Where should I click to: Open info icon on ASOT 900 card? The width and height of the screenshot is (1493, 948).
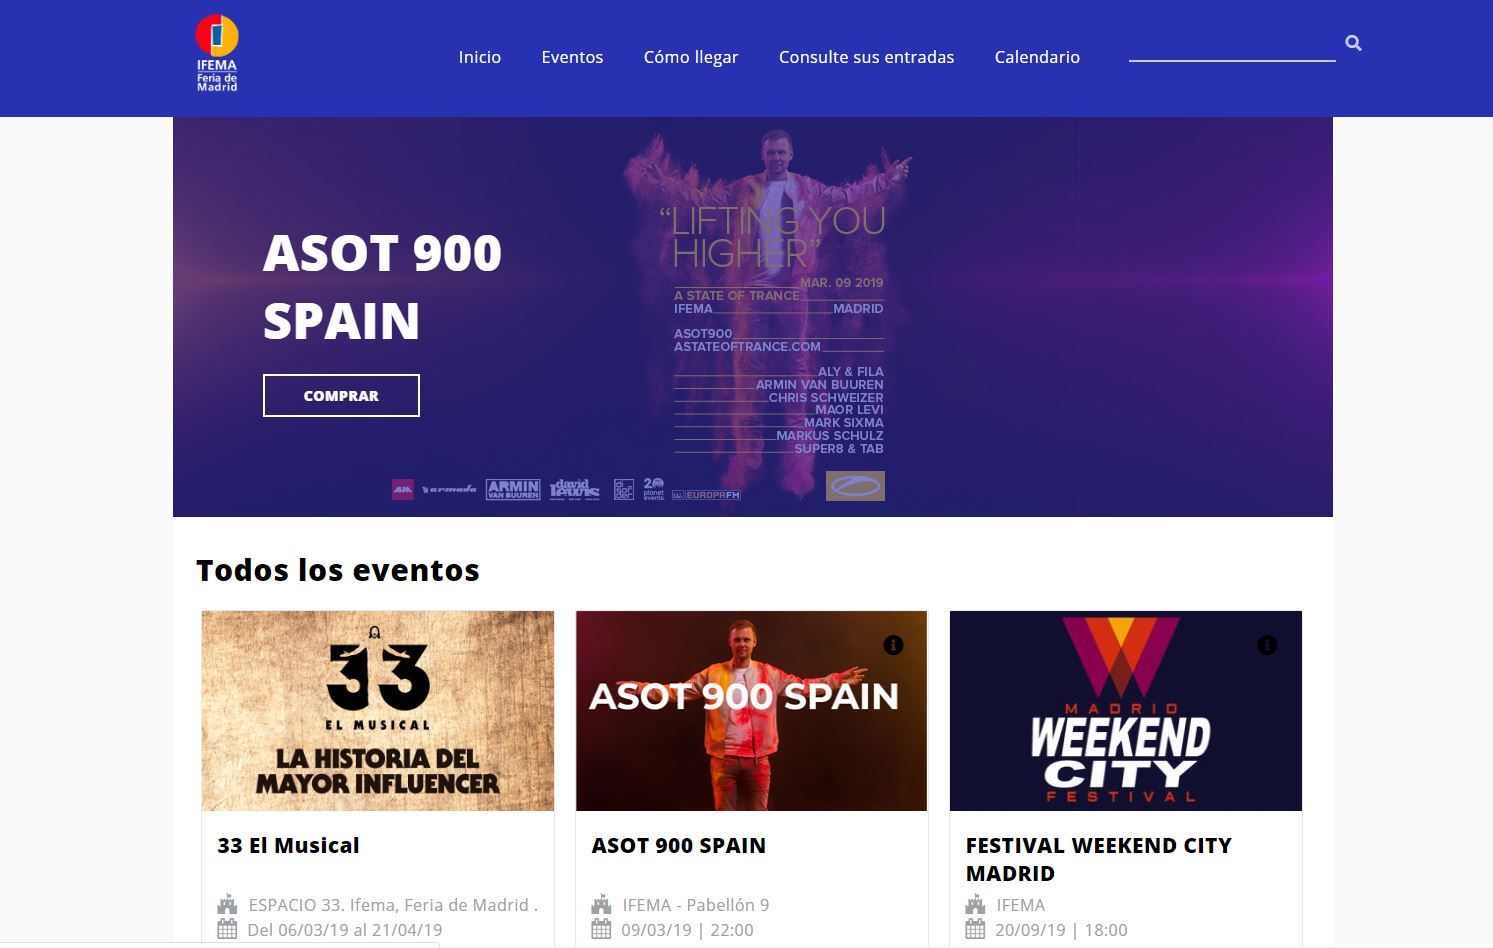(x=893, y=645)
